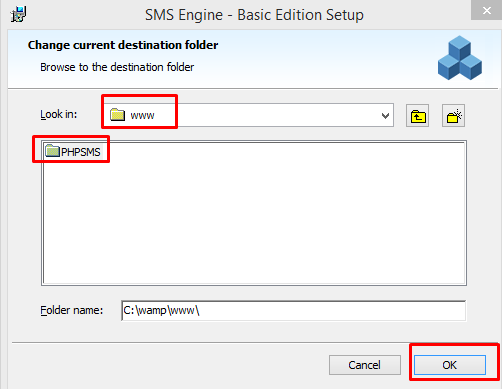Click empty area of the folder list
The width and height of the screenshot is (502, 389).
tap(254, 220)
